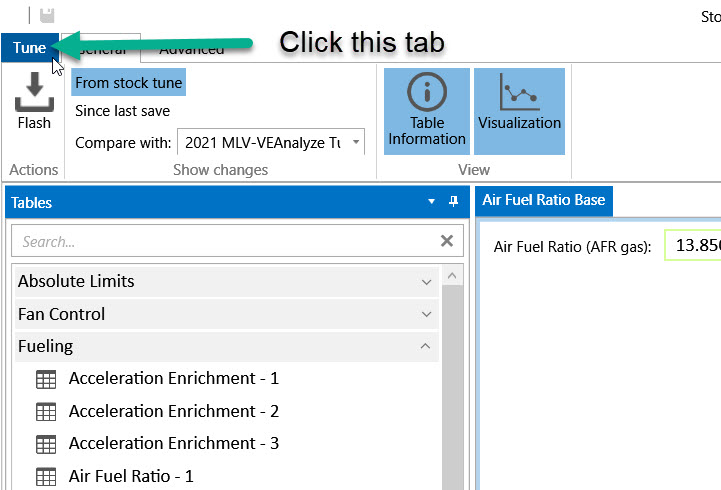
Task: Open the Tune tab
Action: [x=29, y=48]
